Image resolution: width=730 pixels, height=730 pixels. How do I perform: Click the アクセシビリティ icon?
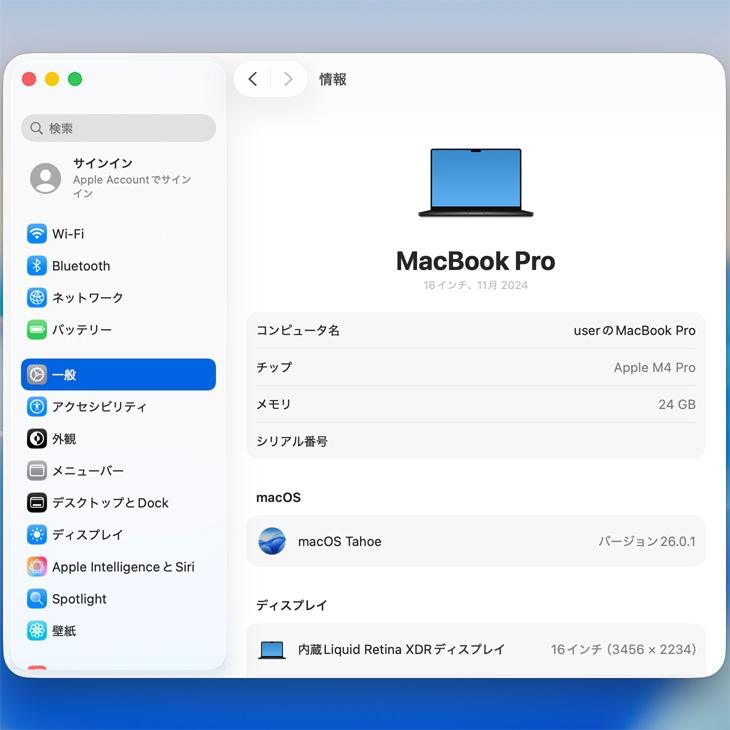pos(37,407)
